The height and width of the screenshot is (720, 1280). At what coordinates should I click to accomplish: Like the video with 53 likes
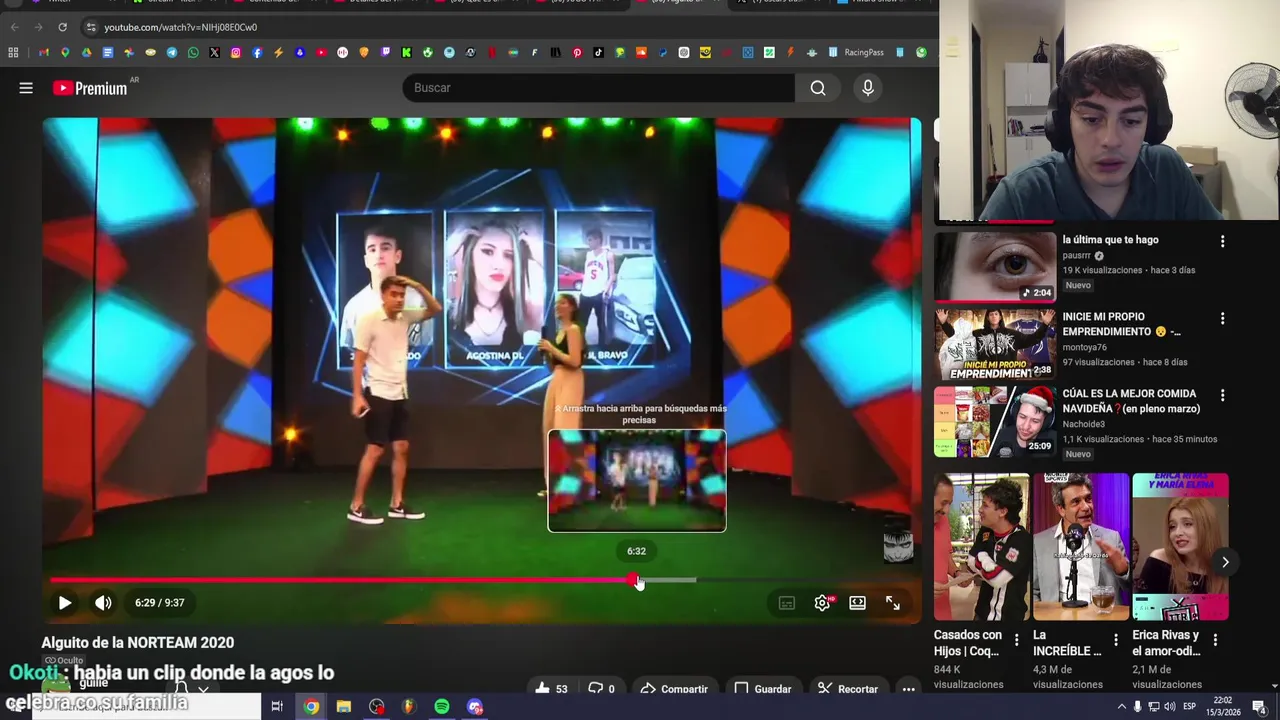tap(551, 688)
